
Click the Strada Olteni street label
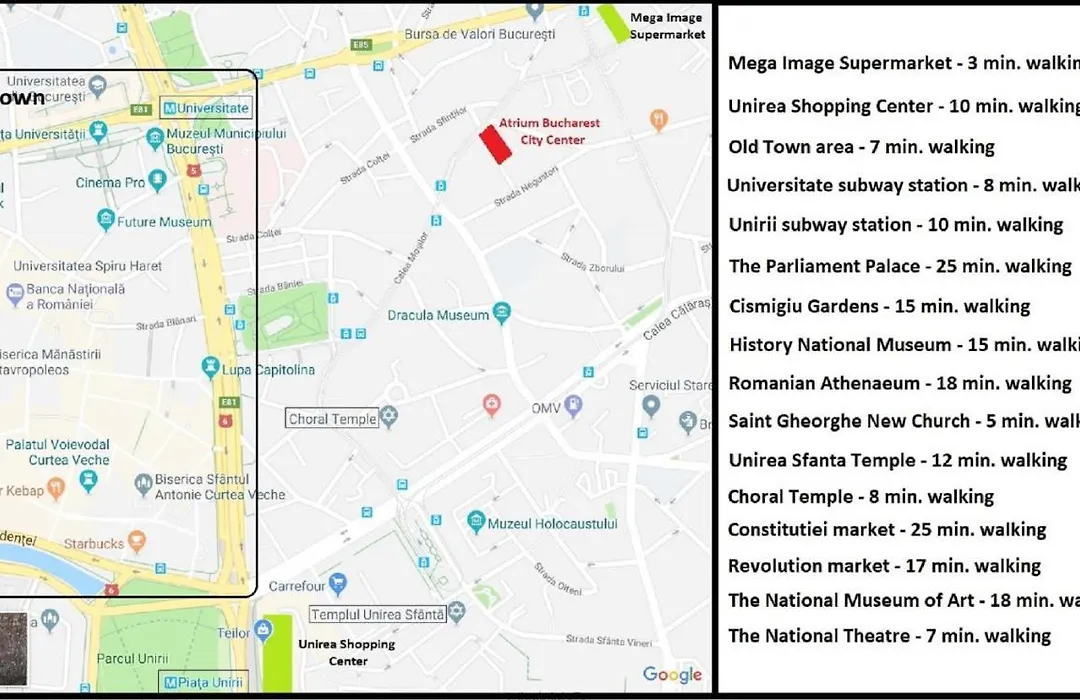[x=558, y=579]
